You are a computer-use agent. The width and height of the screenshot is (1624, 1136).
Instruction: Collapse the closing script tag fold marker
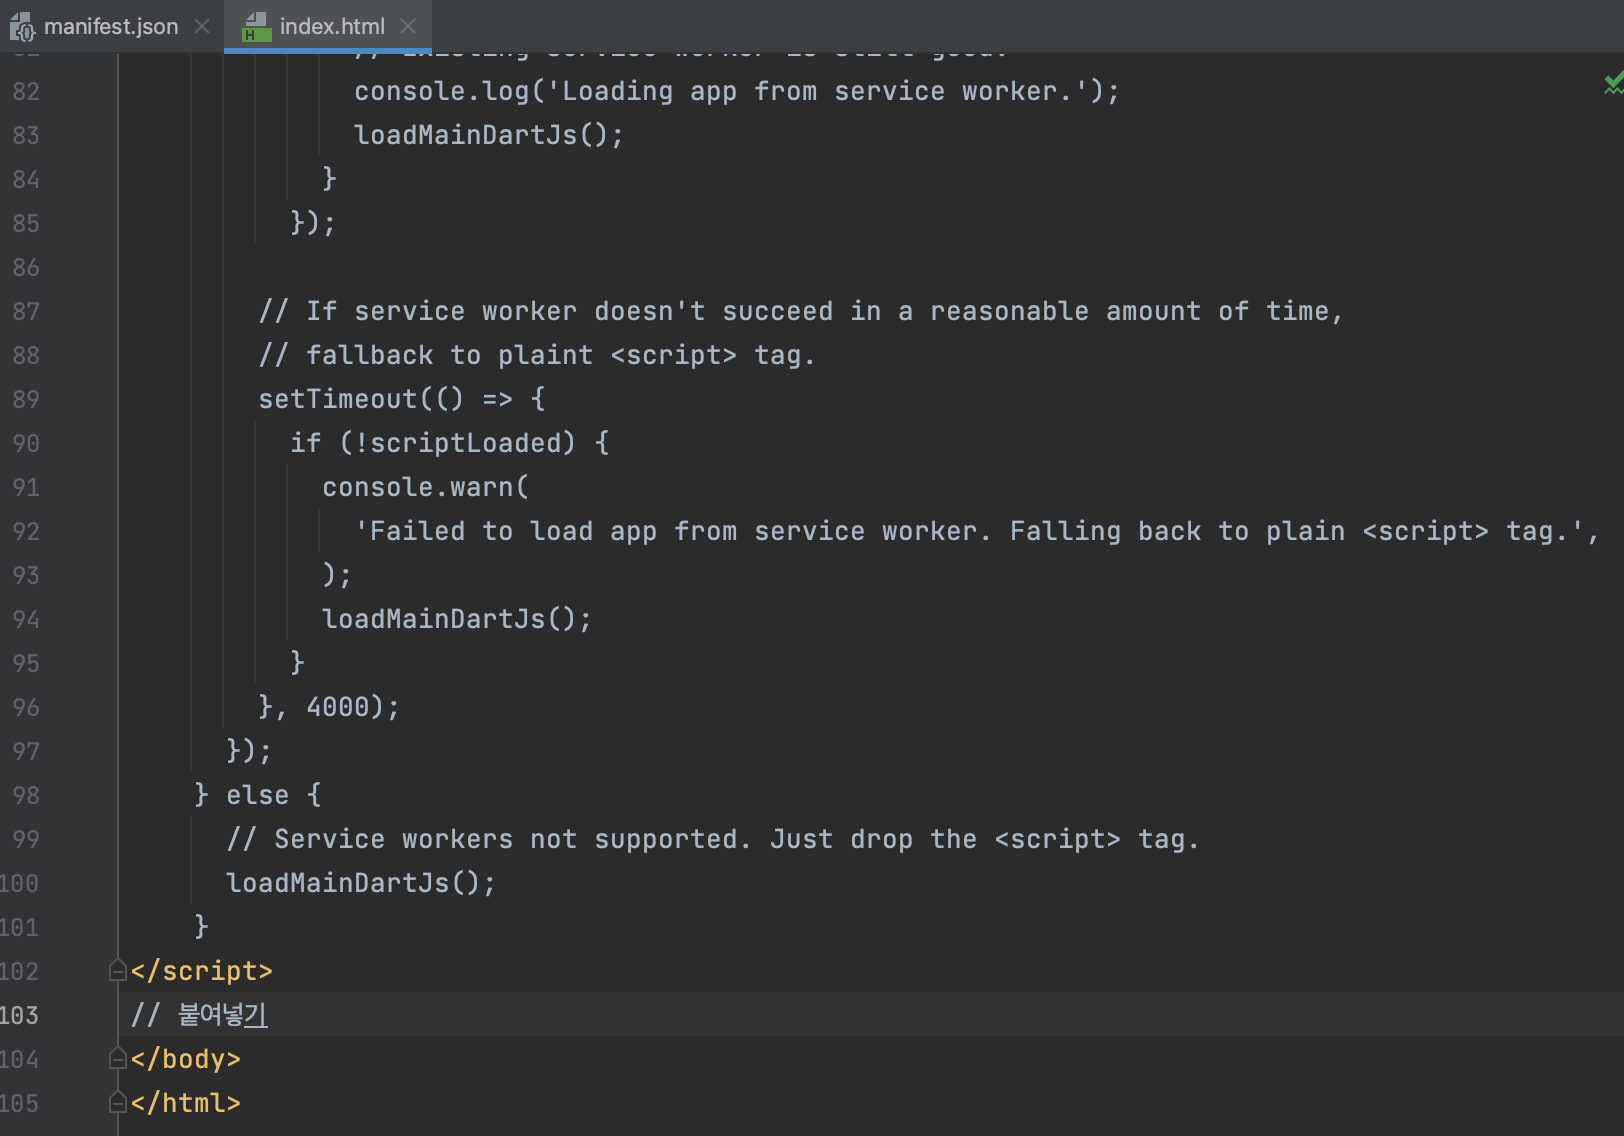(118, 971)
